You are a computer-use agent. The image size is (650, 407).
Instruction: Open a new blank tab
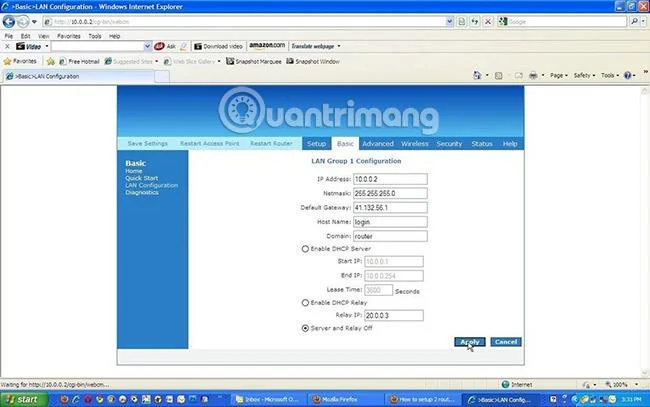[x=162, y=76]
